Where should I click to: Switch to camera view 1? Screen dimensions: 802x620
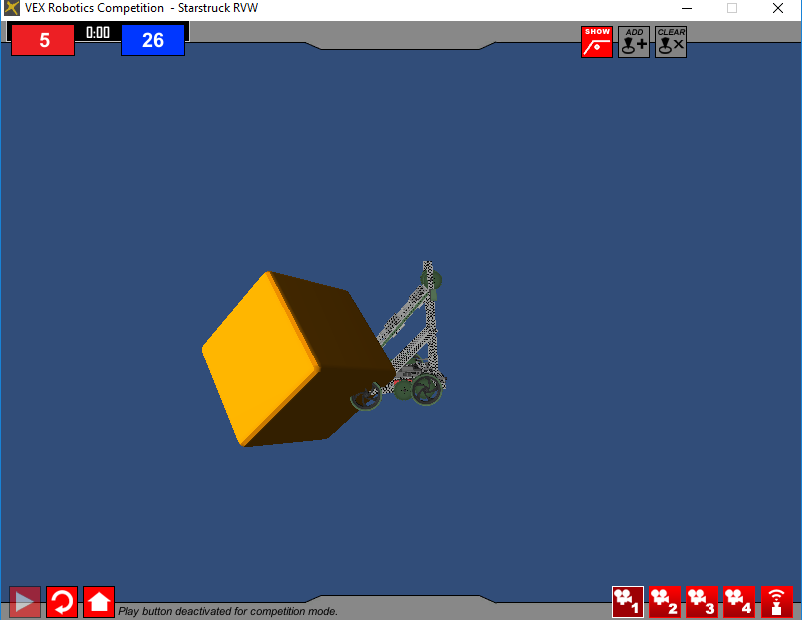[x=628, y=602]
